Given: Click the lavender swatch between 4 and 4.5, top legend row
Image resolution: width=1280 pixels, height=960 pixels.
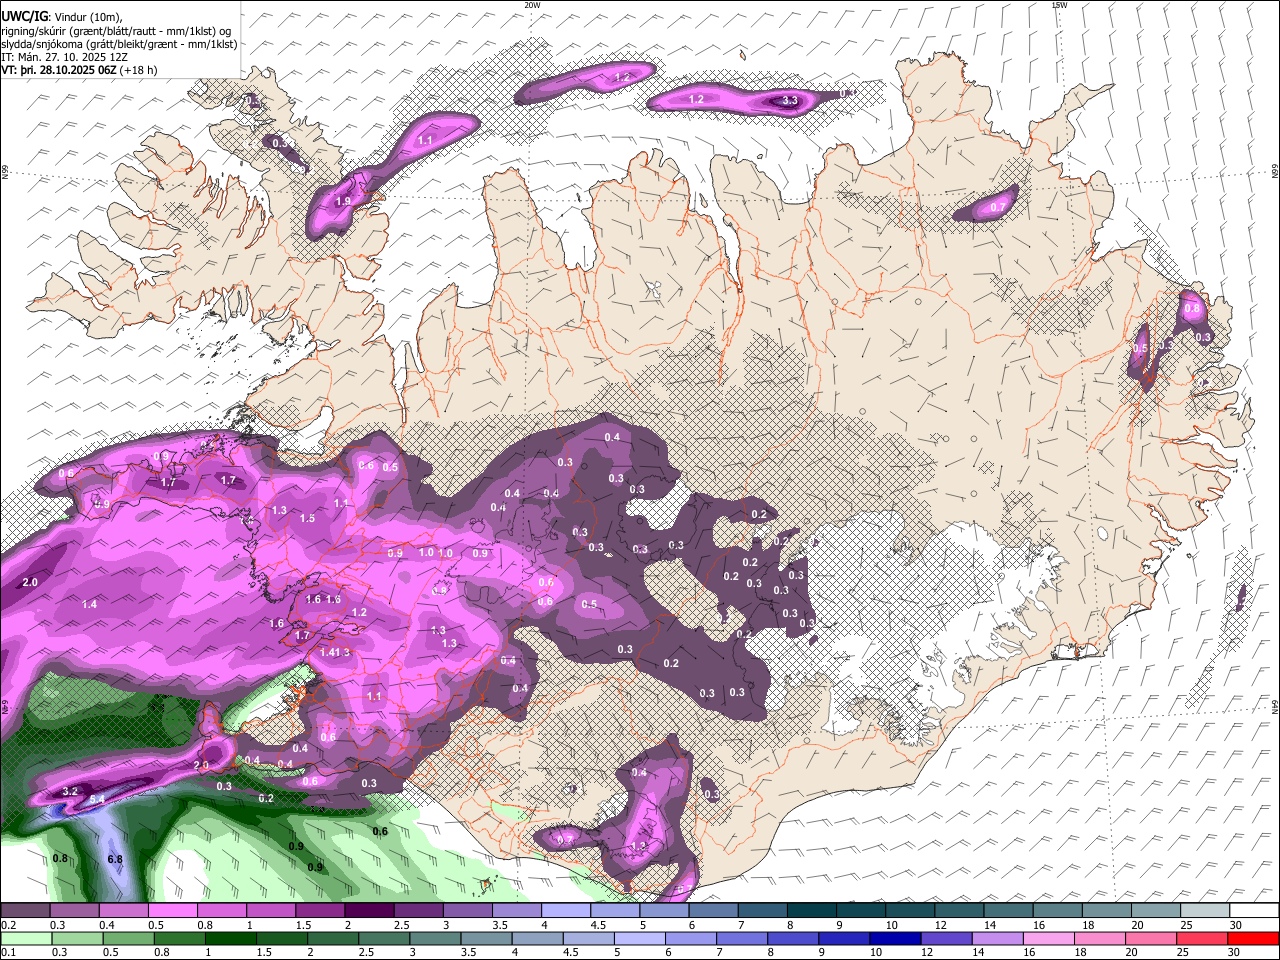Looking at the screenshot, I should (x=566, y=911).
